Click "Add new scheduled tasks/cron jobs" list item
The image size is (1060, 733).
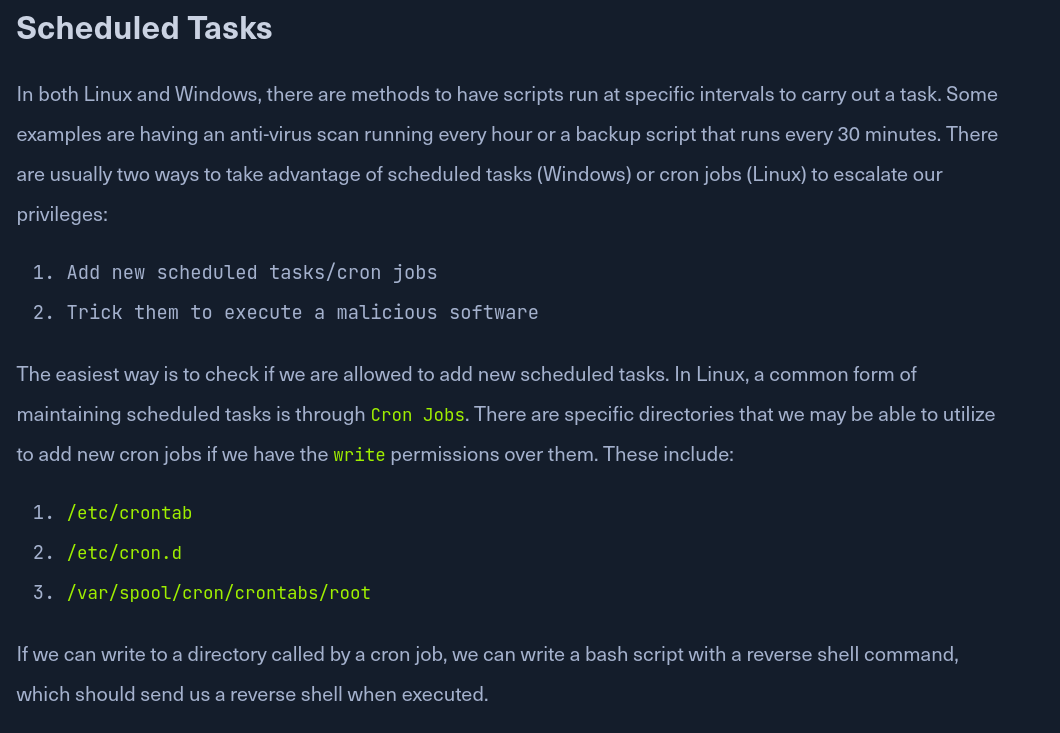tap(252, 272)
